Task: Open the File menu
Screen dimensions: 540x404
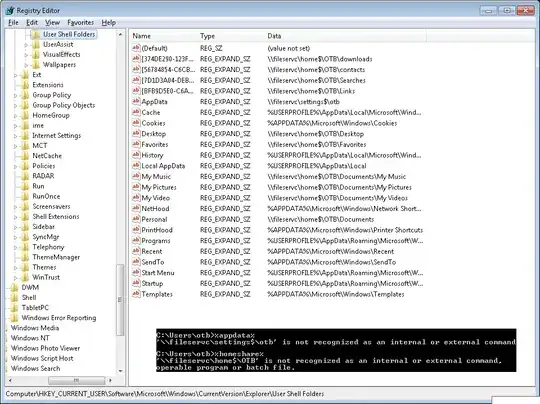Action: [x=13, y=23]
